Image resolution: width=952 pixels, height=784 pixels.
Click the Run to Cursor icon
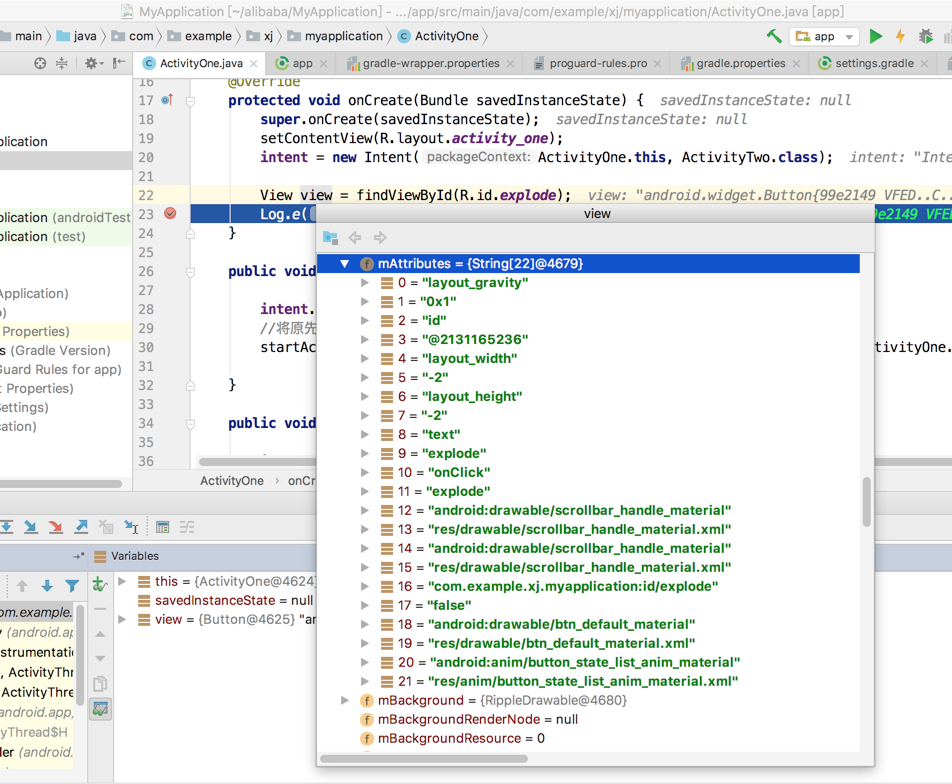pos(131,527)
